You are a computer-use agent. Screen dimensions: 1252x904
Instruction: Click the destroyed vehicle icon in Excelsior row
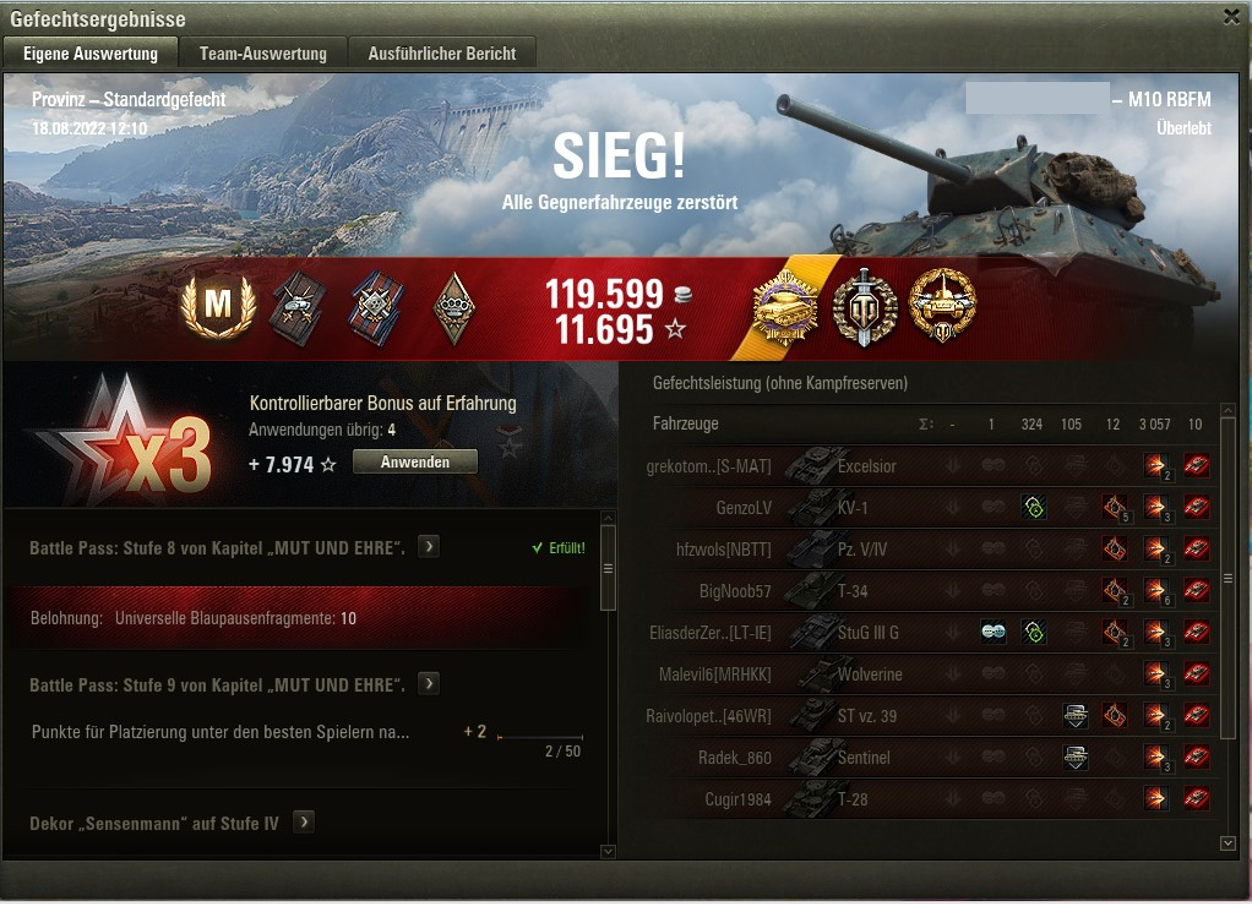pos(1196,466)
